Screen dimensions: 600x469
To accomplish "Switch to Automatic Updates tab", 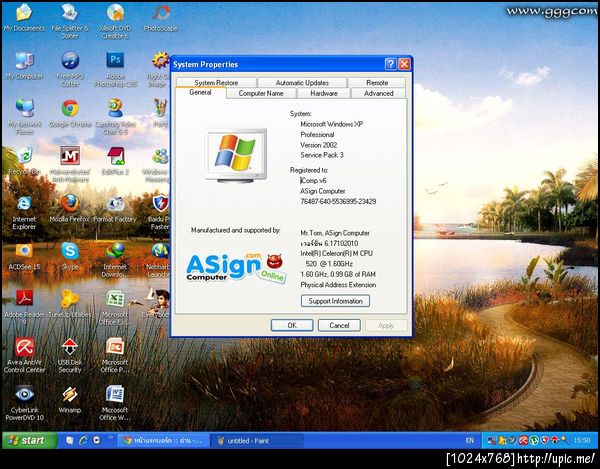I will [302, 83].
